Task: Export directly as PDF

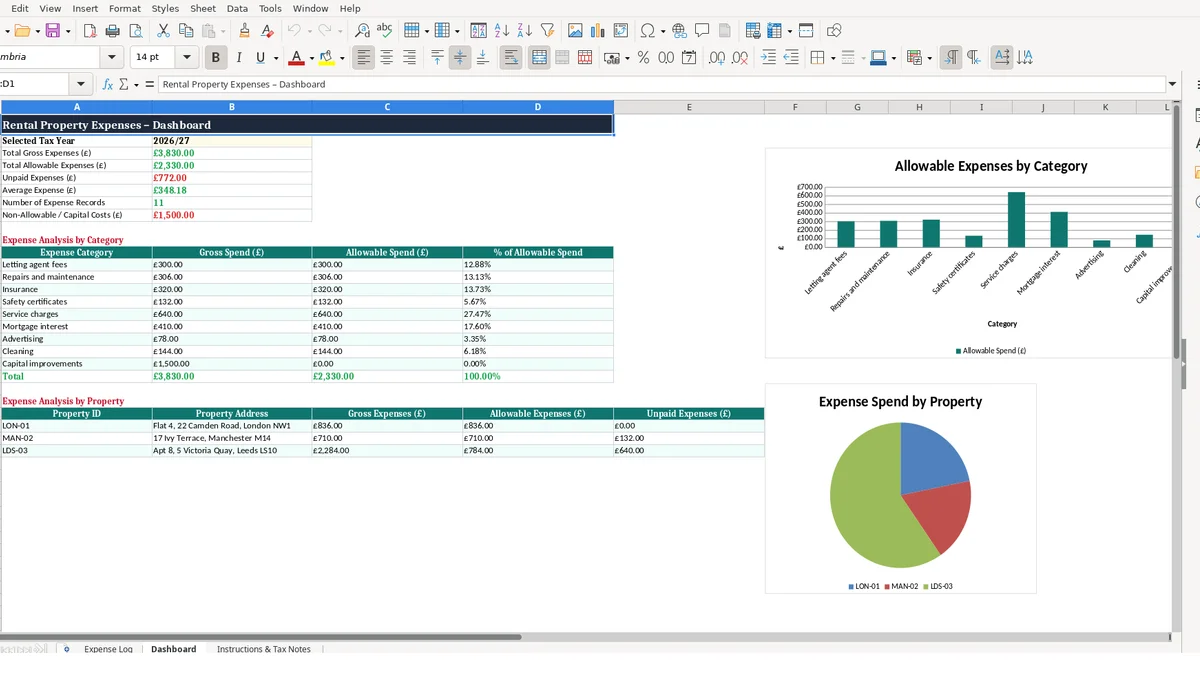Action: coord(91,31)
